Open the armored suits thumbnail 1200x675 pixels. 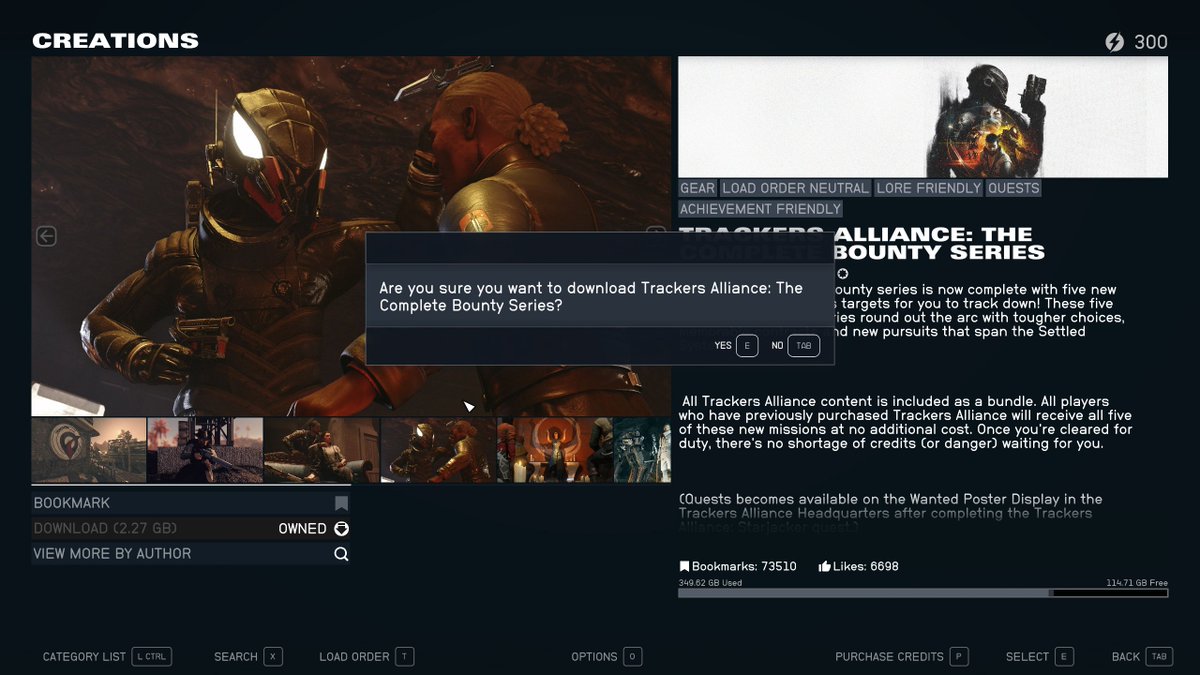pos(642,450)
